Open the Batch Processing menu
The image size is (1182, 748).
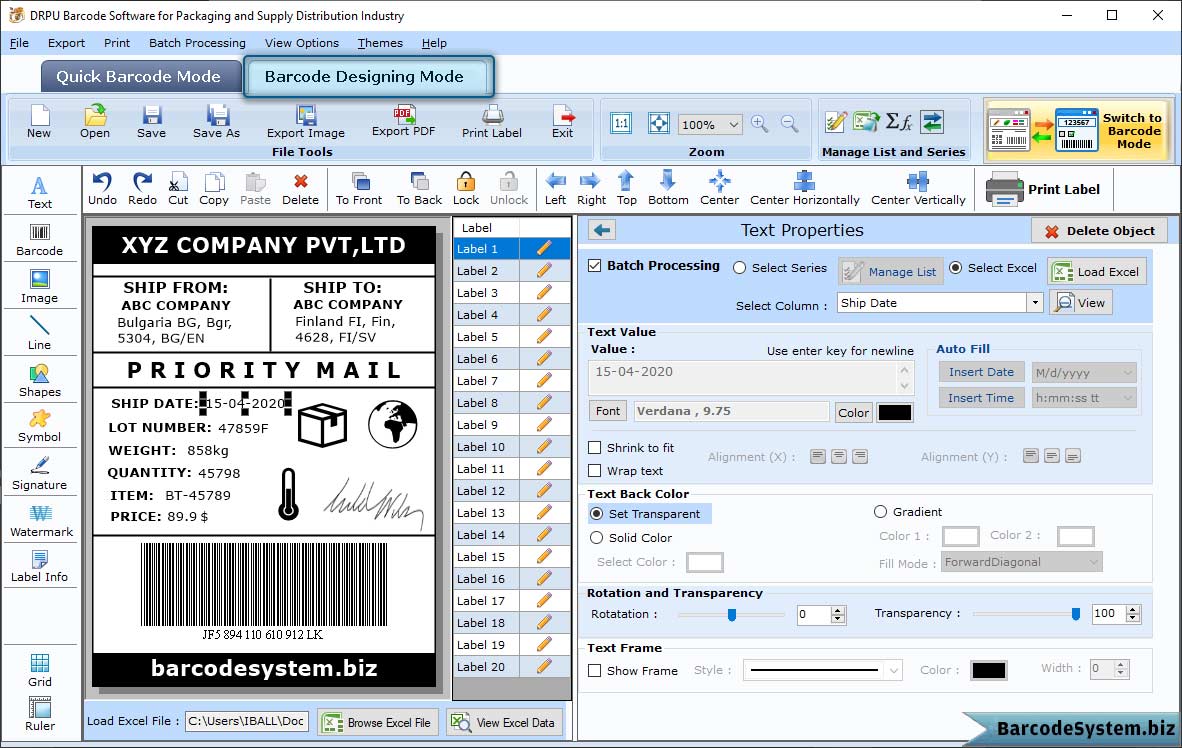tap(198, 43)
